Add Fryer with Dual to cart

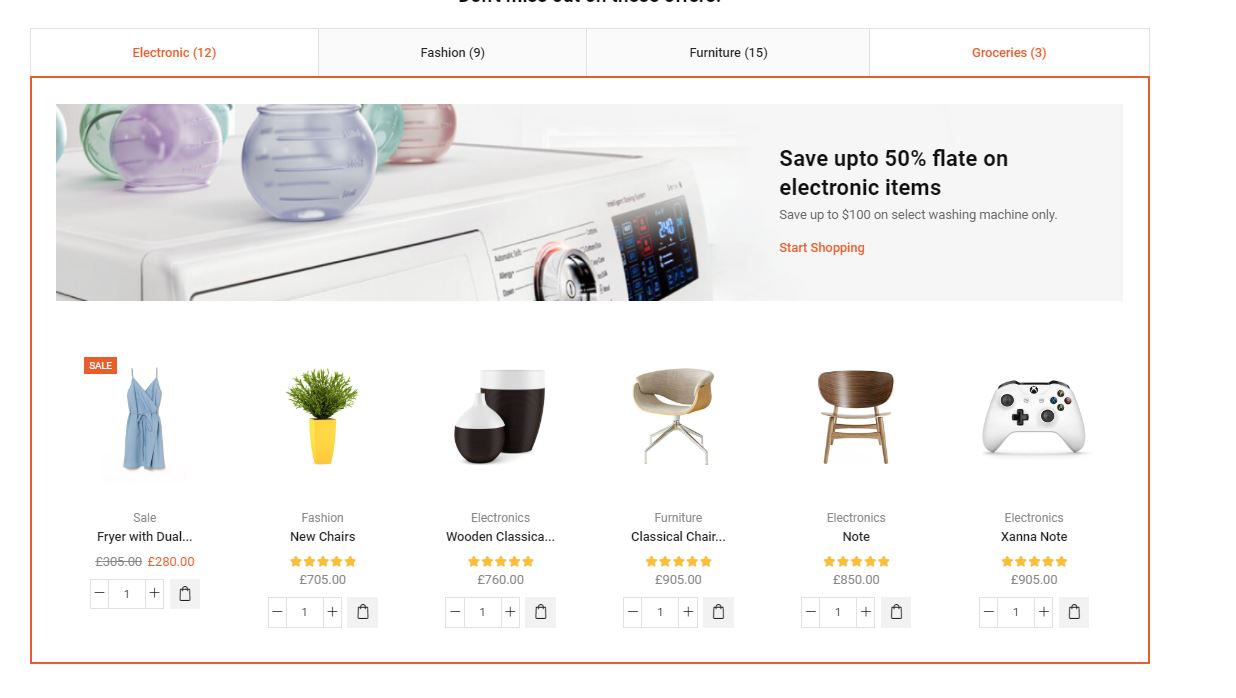click(185, 594)
